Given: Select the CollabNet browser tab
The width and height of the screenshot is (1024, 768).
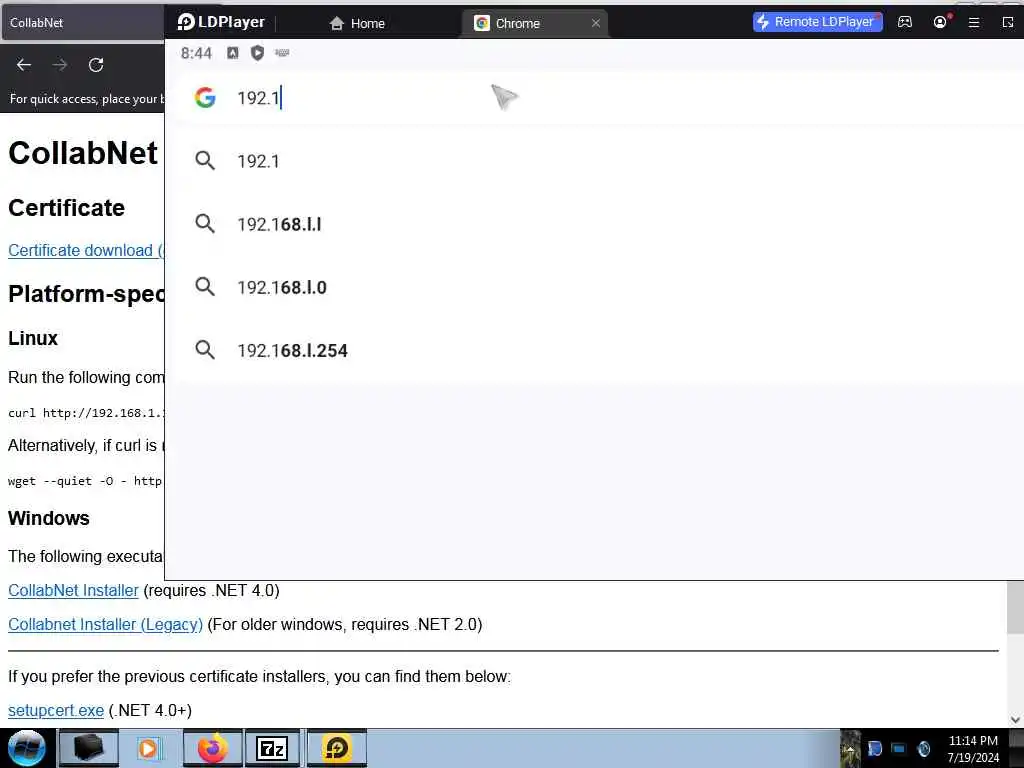Looking at the screenshot, I should point(82,23).
